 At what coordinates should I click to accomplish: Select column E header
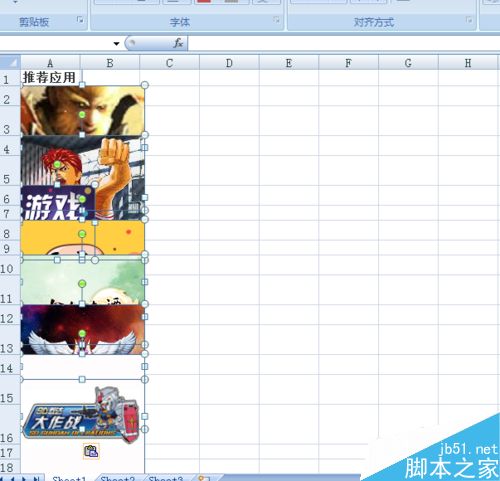coord(289,63)
